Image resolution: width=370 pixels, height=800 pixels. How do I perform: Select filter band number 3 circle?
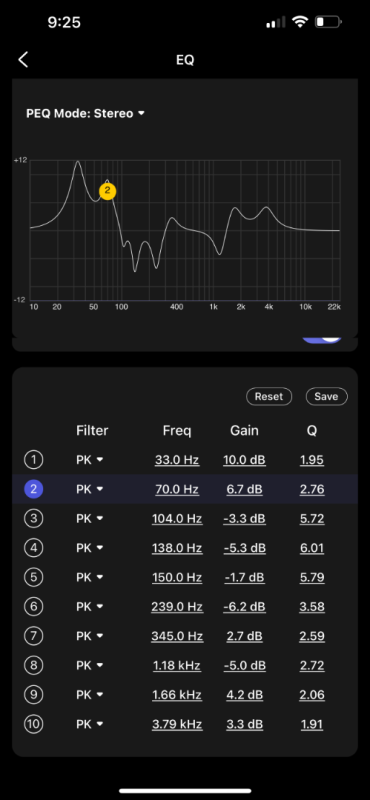click(x=34, y=519)
